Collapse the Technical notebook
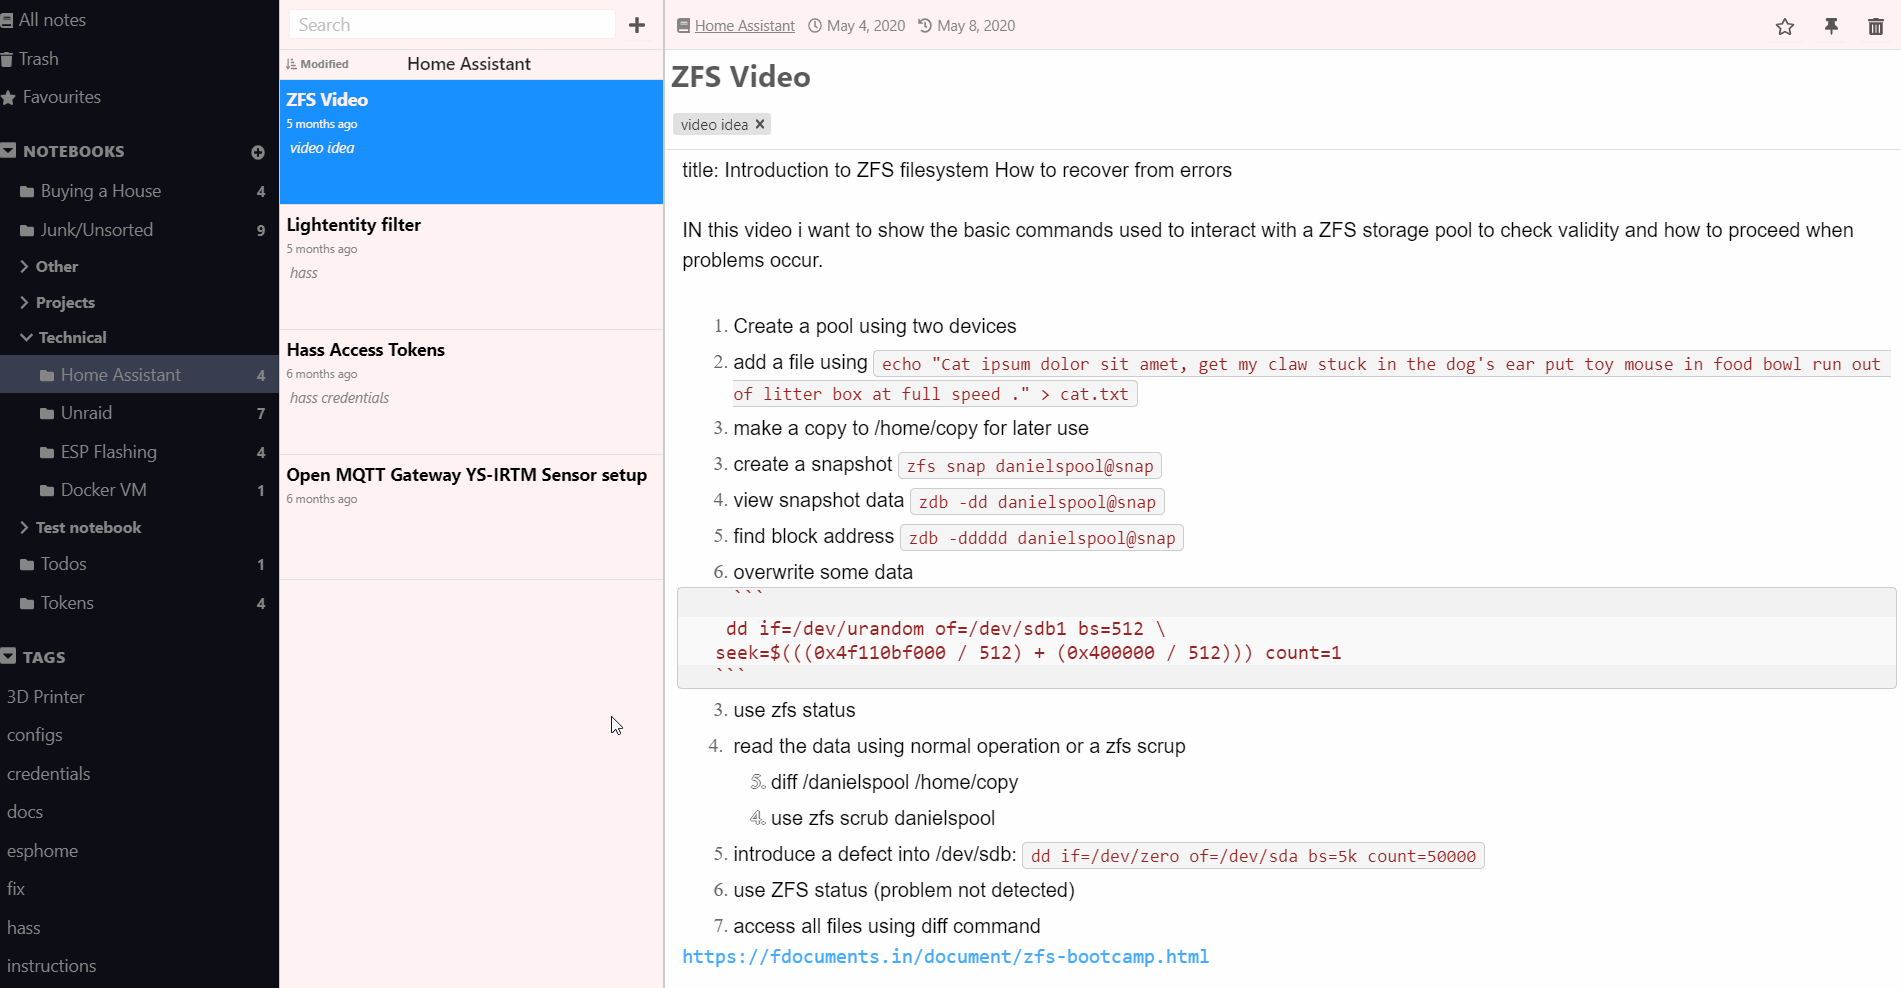This screenshot has width=1901, height=988. [x=26, y=338]
